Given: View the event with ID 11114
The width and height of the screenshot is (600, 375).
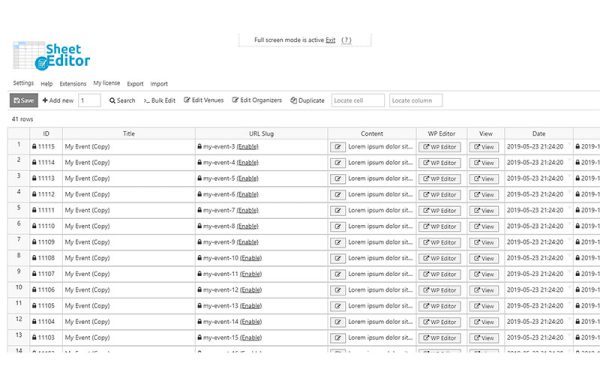Looking at the screenshot, I should click(x=484, y=163).
